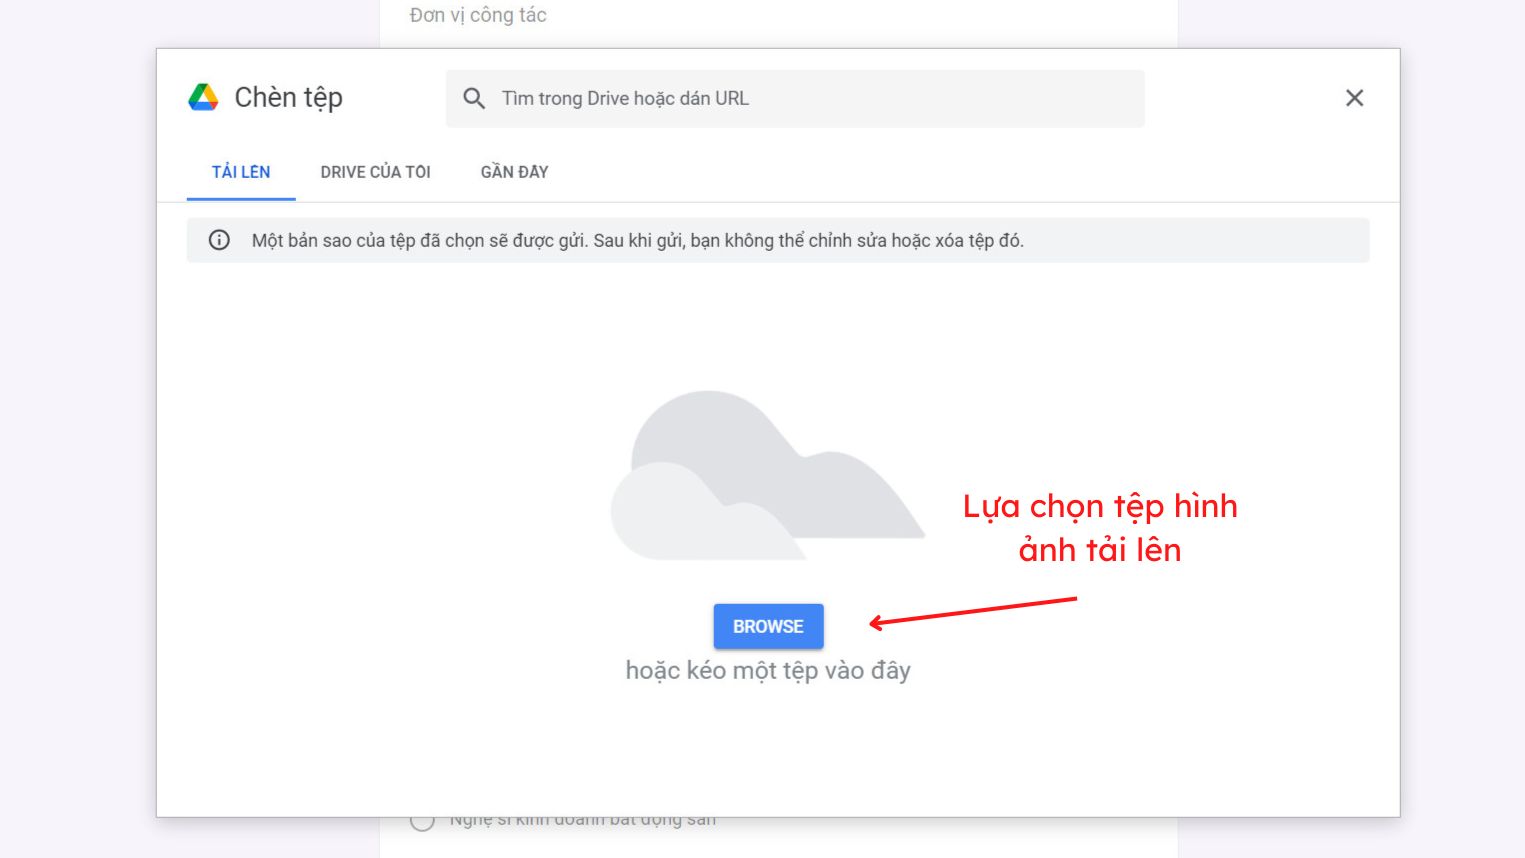Image resolution: width=1525 pixels, height=858 pixels.
Task: Select the blue underline indicator under TẢI LÊN
Action: click(x=241, y=199)
